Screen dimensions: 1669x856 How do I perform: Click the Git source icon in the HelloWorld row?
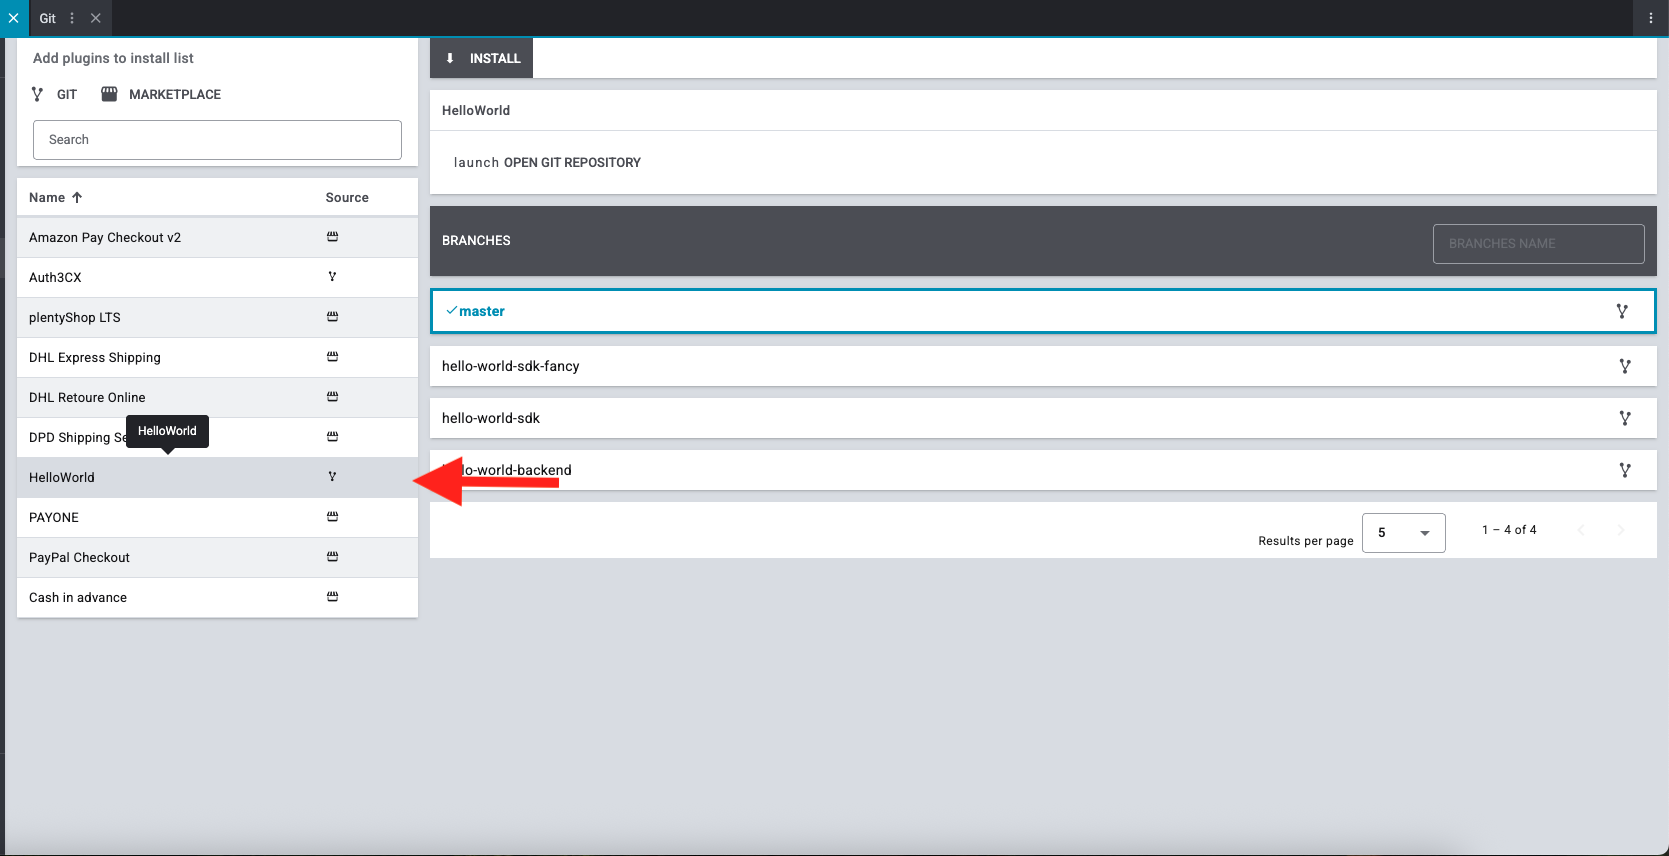(332, 477)
